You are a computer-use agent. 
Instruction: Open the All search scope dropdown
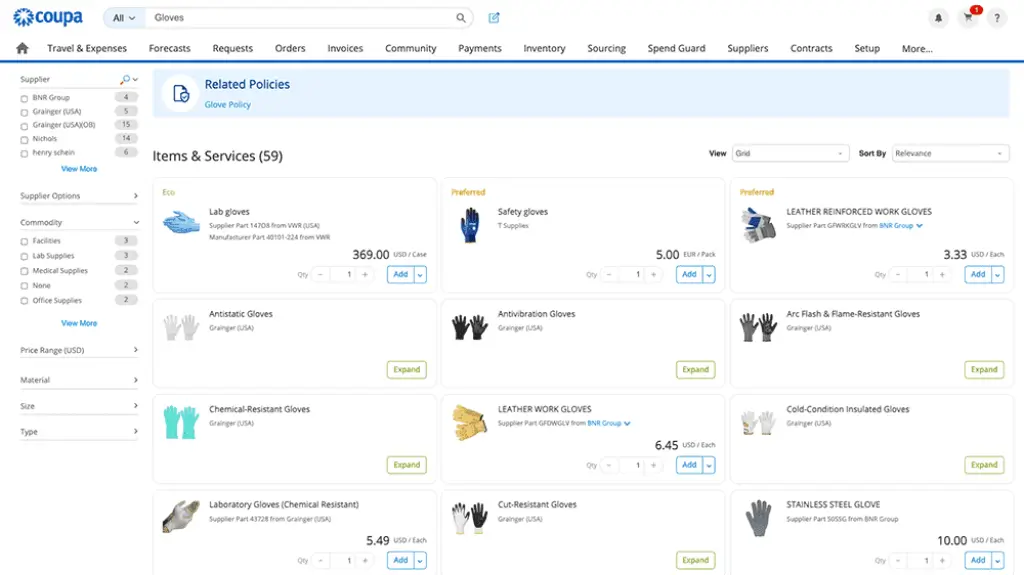point(124,18)
